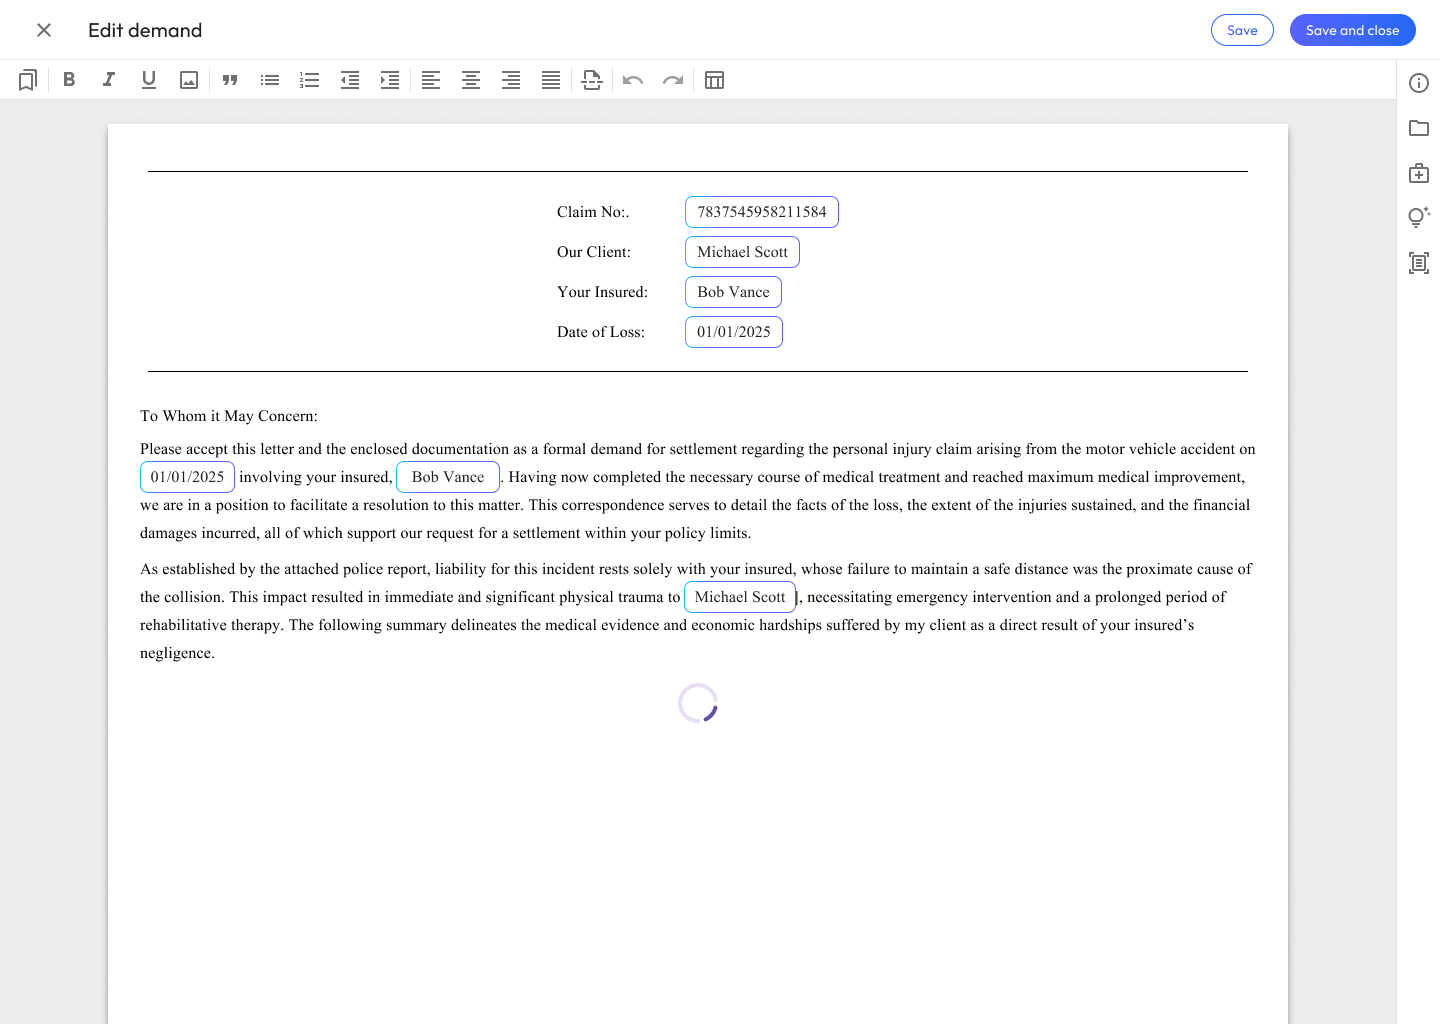
Task: Toggle bold formatting
Action: (x=69, y=80)
